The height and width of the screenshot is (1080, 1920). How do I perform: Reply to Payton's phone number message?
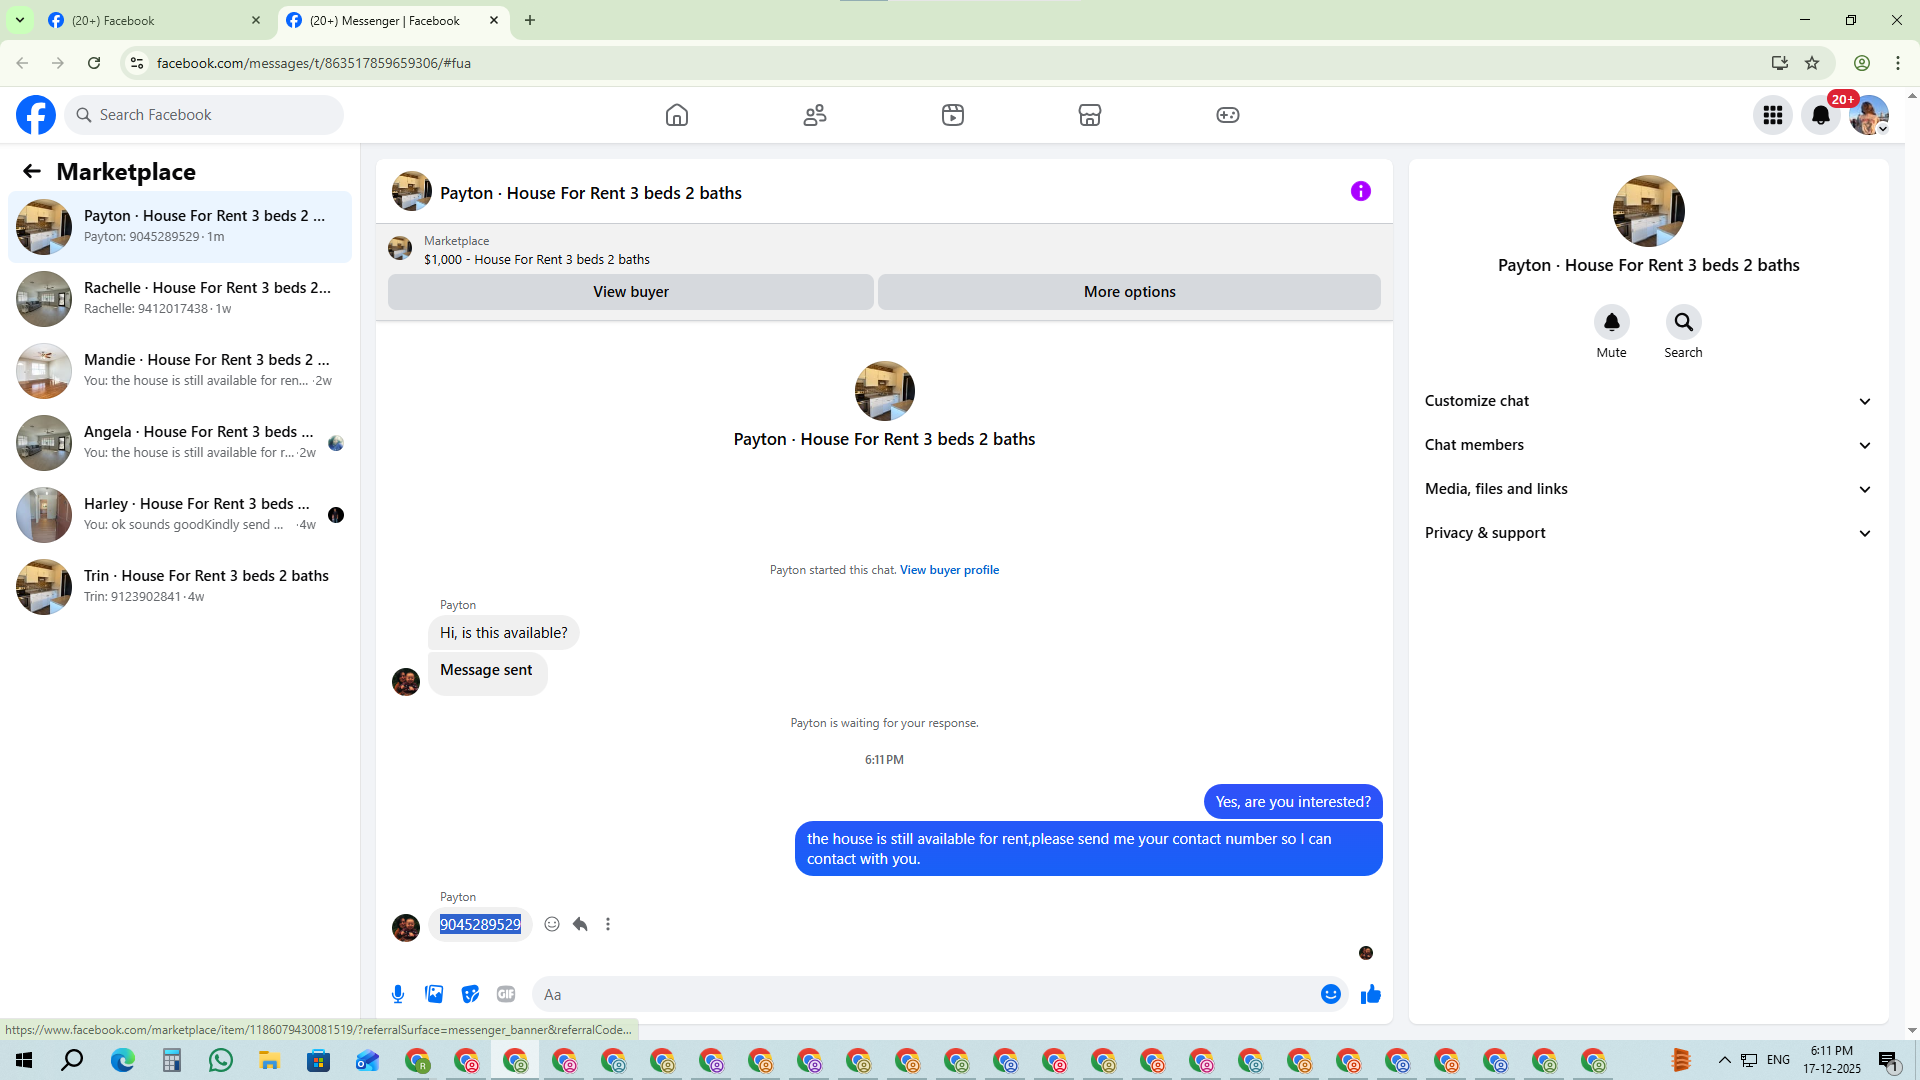pos(580,924)
